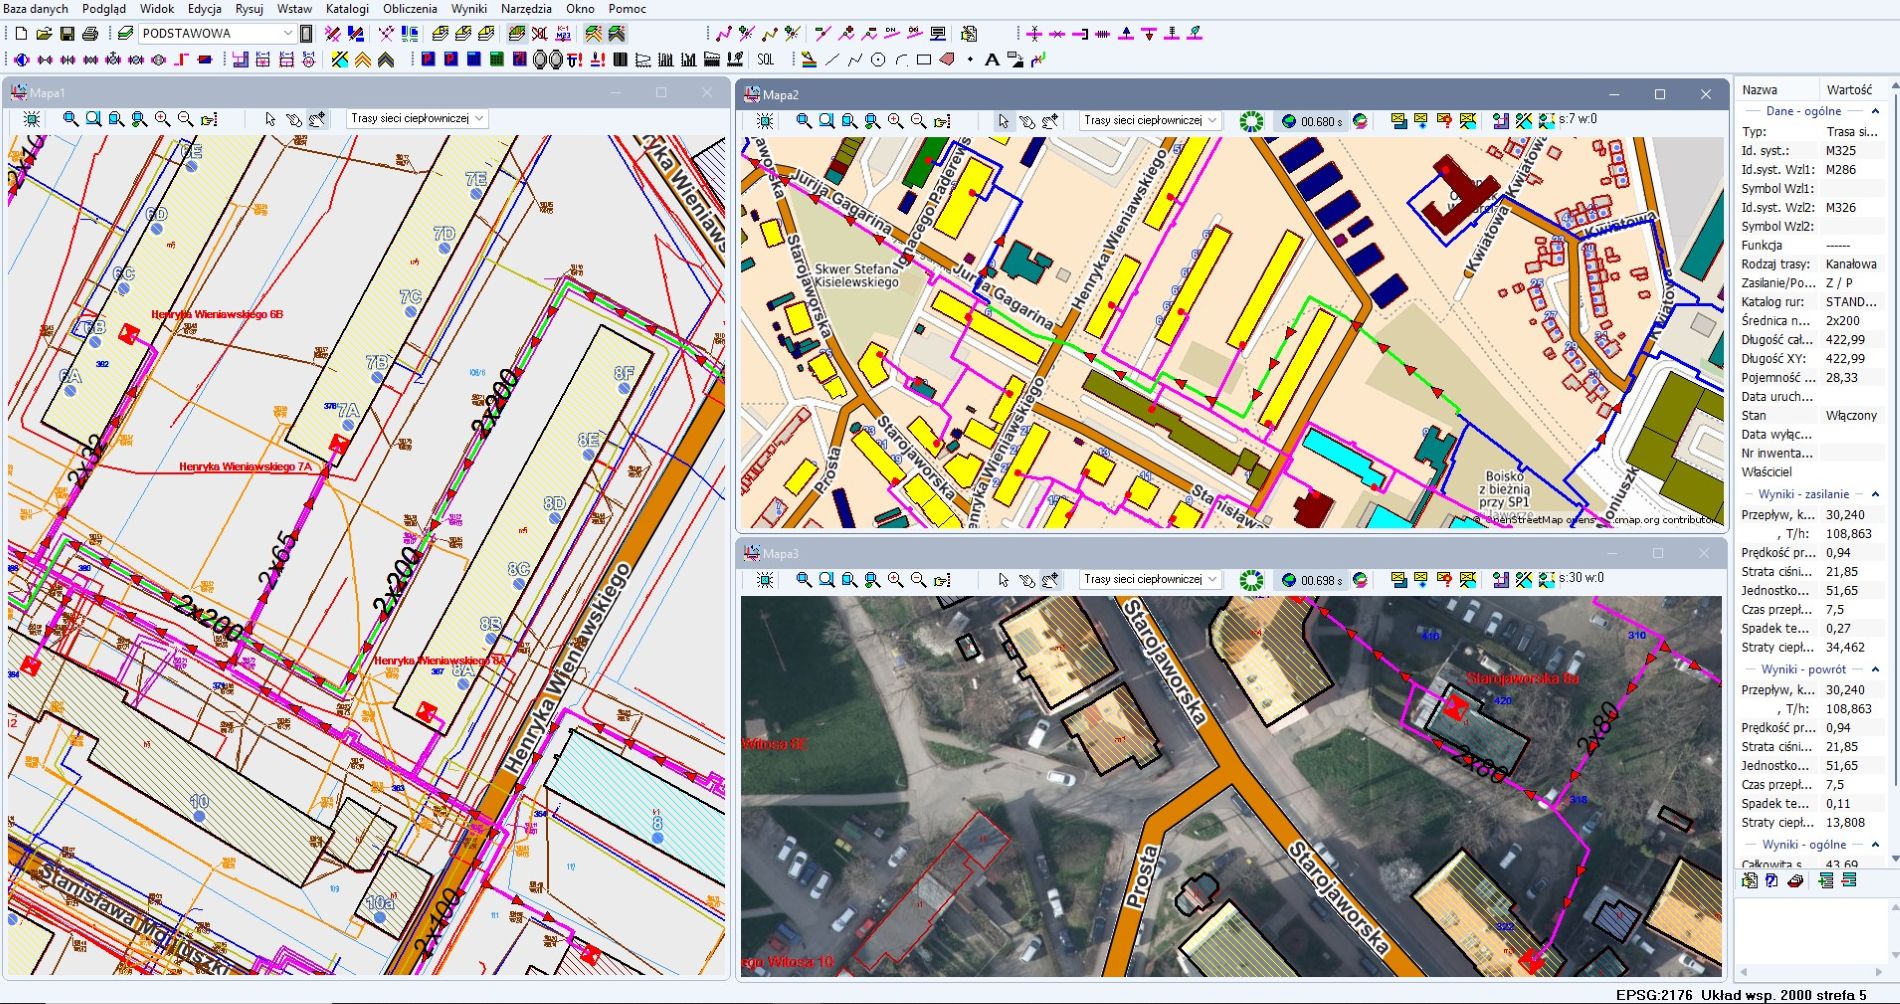Viewport: 1900px width, 1004px height.
Task: Open the Katalogi menu
Action: (x=347, y=9)
